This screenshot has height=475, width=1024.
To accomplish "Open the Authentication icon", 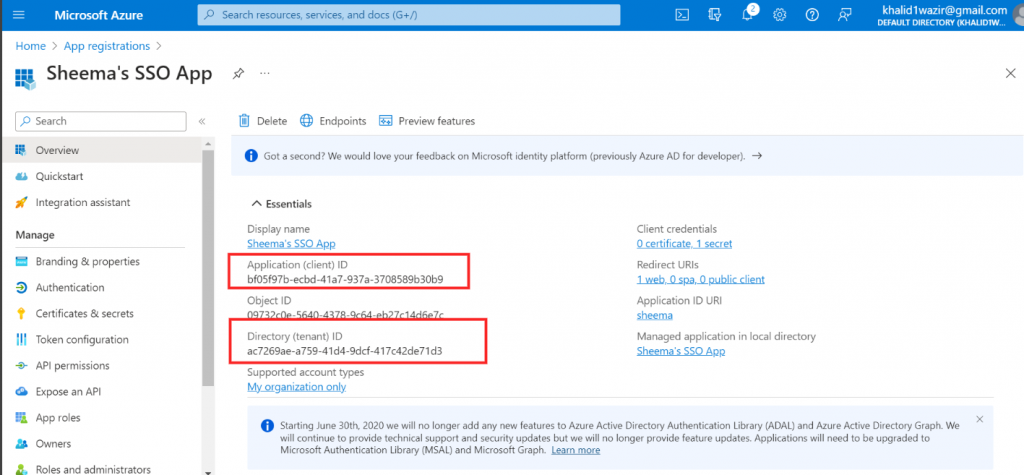I will (22, 287).
